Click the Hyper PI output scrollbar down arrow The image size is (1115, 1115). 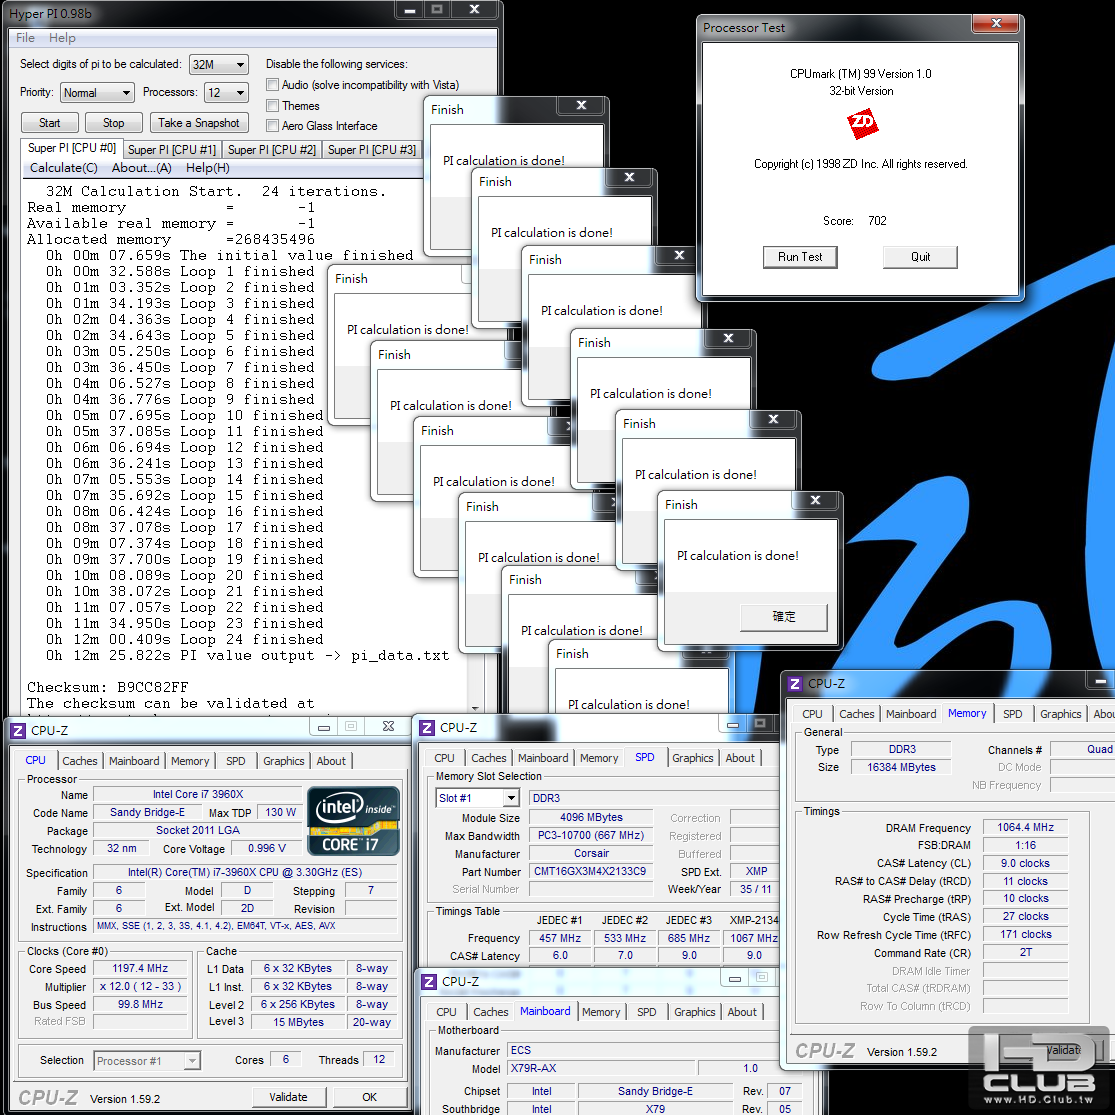click(x=475, y=708)
